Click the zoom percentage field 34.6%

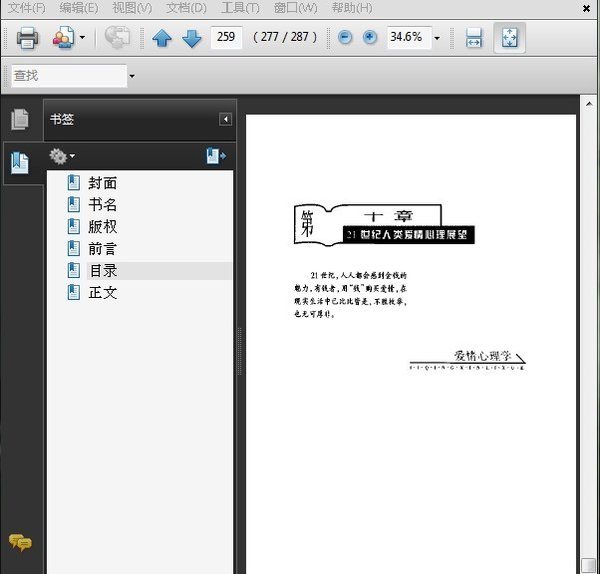(x=409, y=37)
